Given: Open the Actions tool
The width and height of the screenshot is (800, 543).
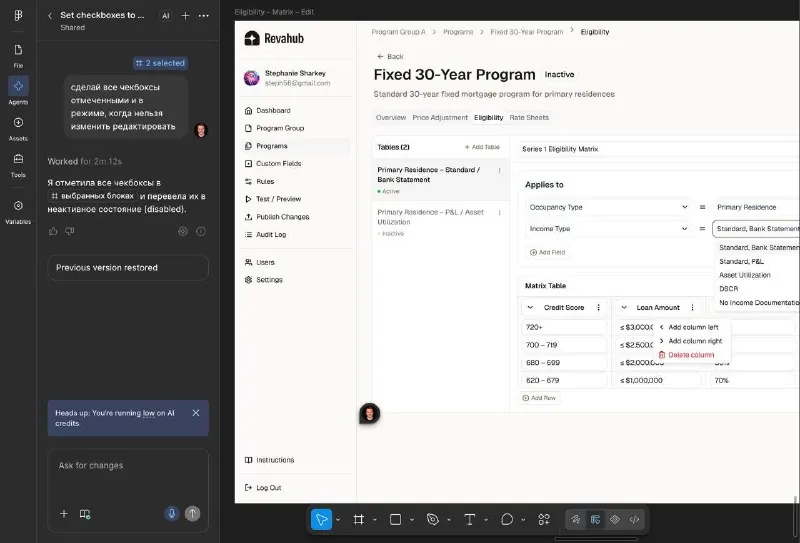Looking at the screenshot, I should point(544,520).
